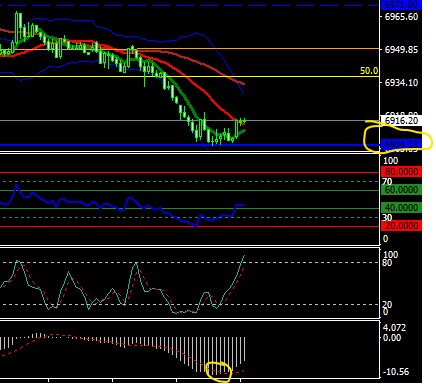Select the thick blue horizontal support line
Screen dimensions: 436x384
190,145
